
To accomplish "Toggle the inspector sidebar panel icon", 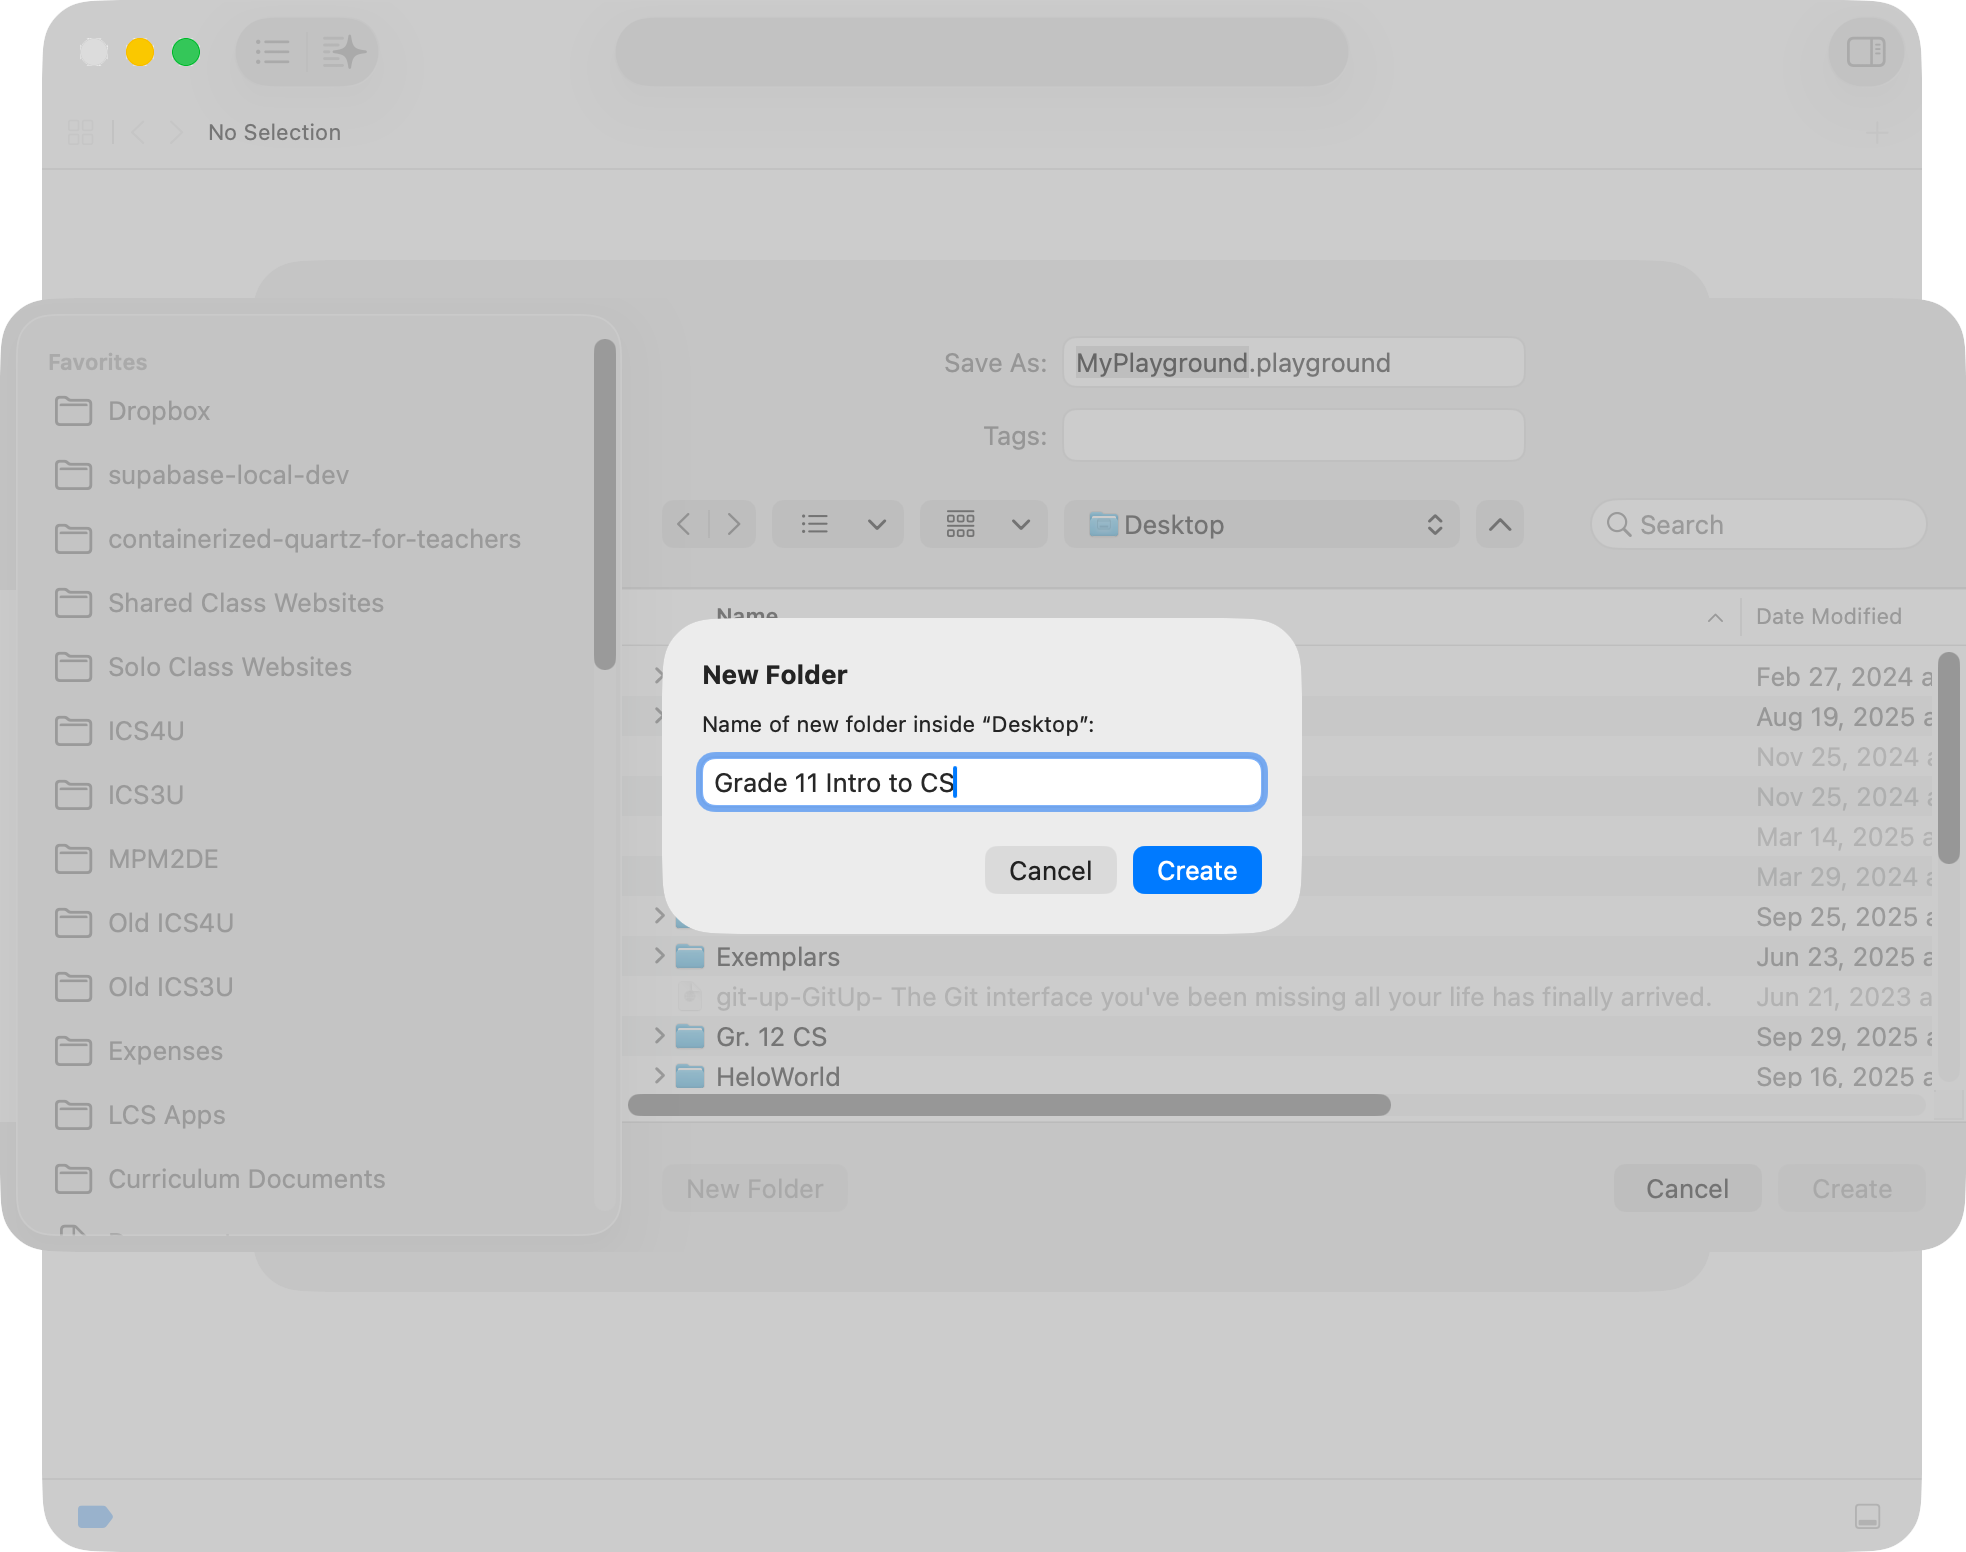I will click(x=1865, y=52).
